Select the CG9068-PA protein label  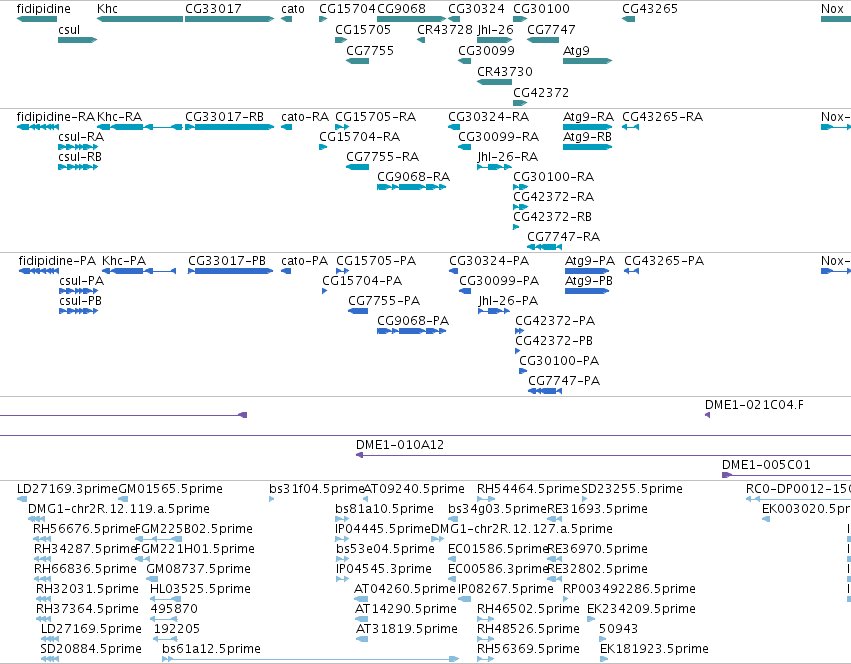(413, 321)
